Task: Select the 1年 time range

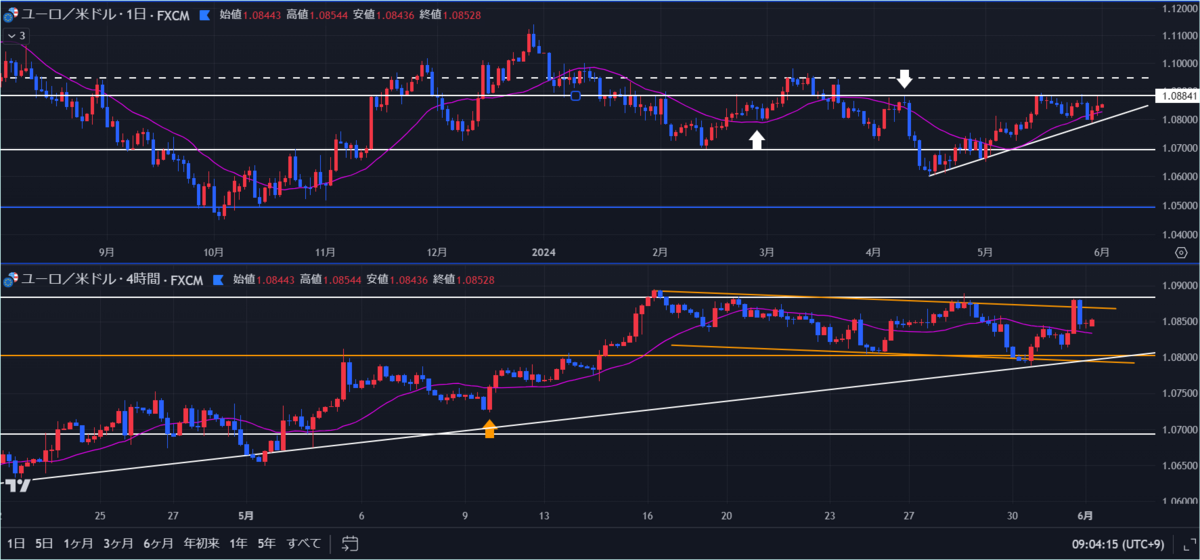Action: coord(239,544)
